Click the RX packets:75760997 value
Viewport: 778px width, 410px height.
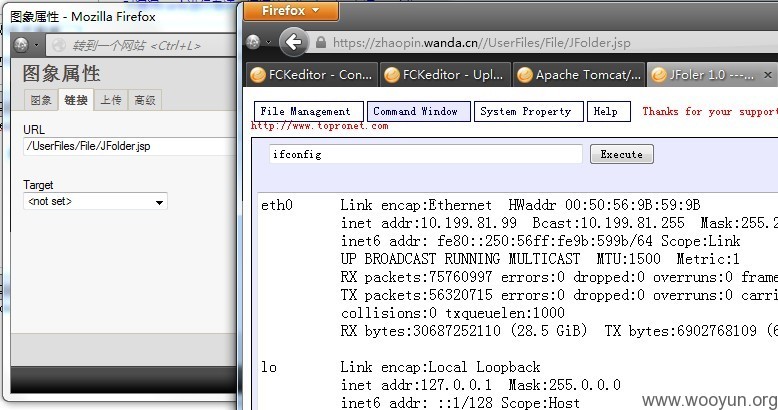(416, 277)
